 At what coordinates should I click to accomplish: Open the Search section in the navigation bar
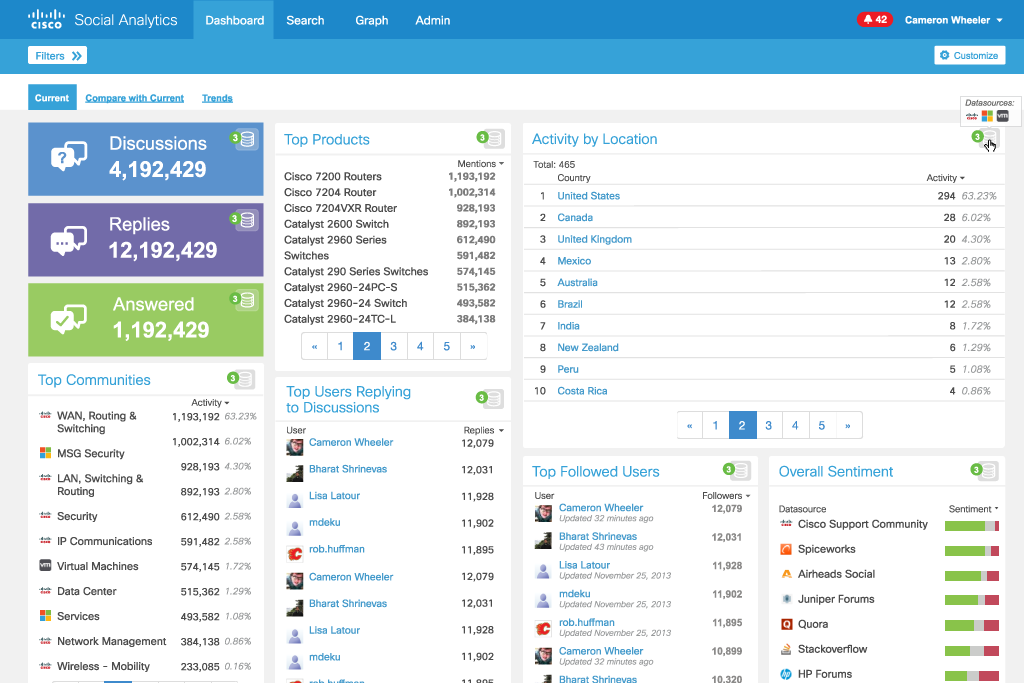[x=305, y=20]
